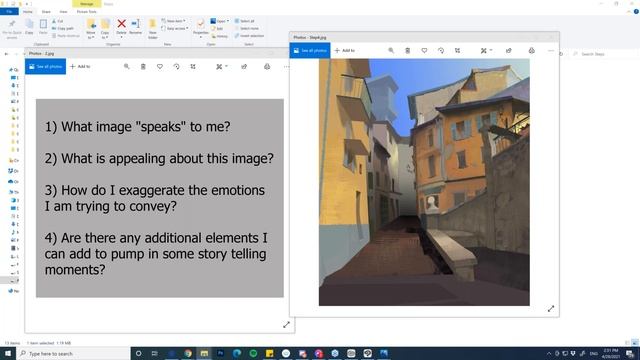Open the Picture Tools ribbon tab

(87, 11)
